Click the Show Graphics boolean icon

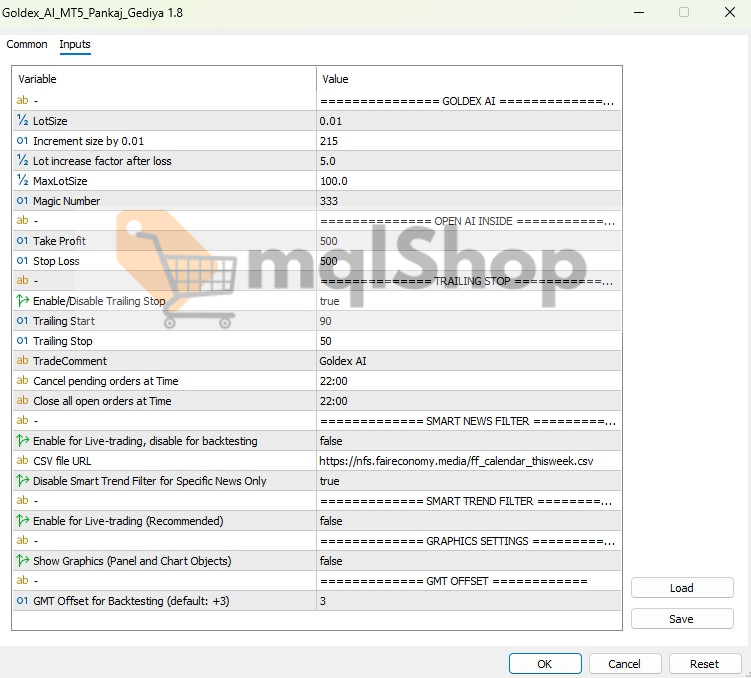[22, 561]
